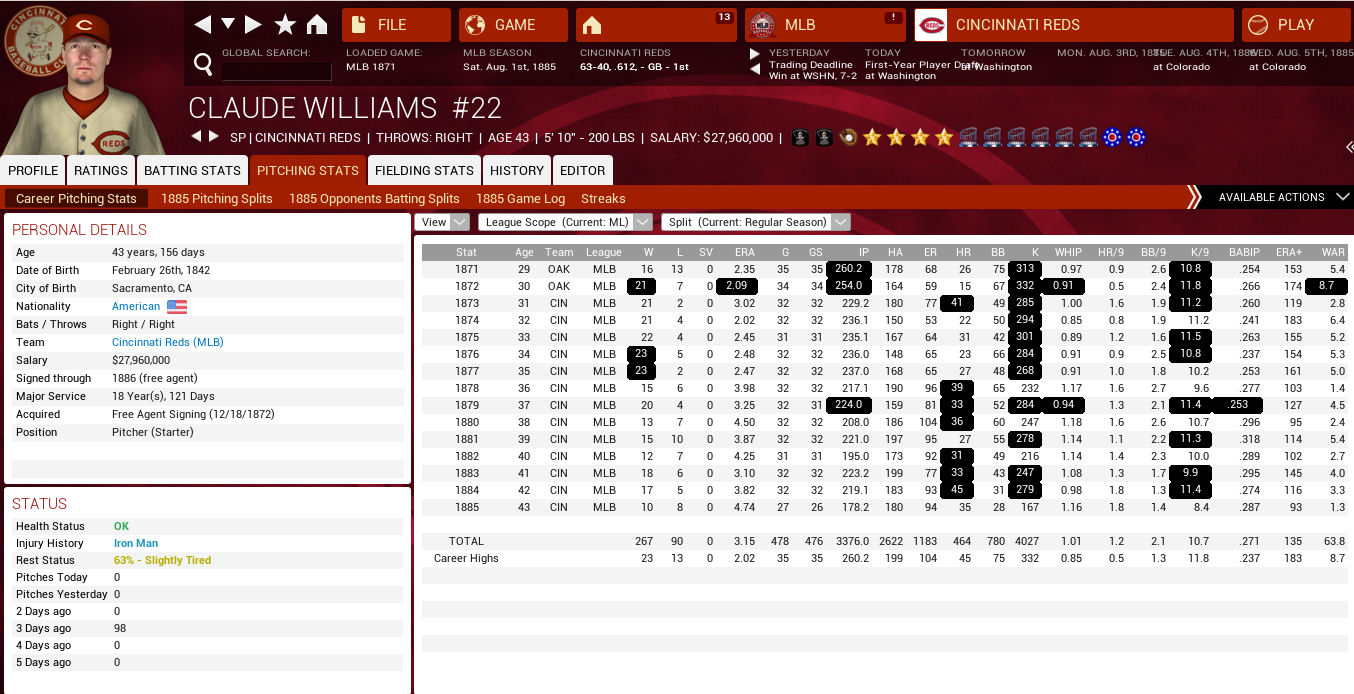Click the back navigation arrow icon

click(x=202, y=25)
